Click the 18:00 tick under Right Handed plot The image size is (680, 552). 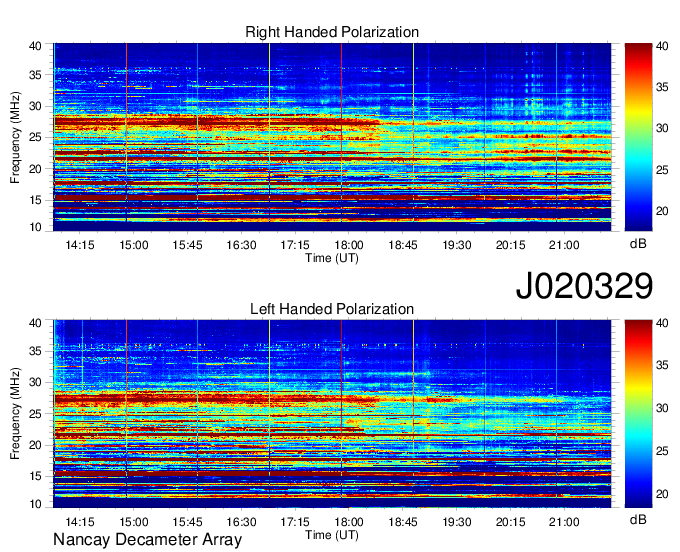point(349,245)
